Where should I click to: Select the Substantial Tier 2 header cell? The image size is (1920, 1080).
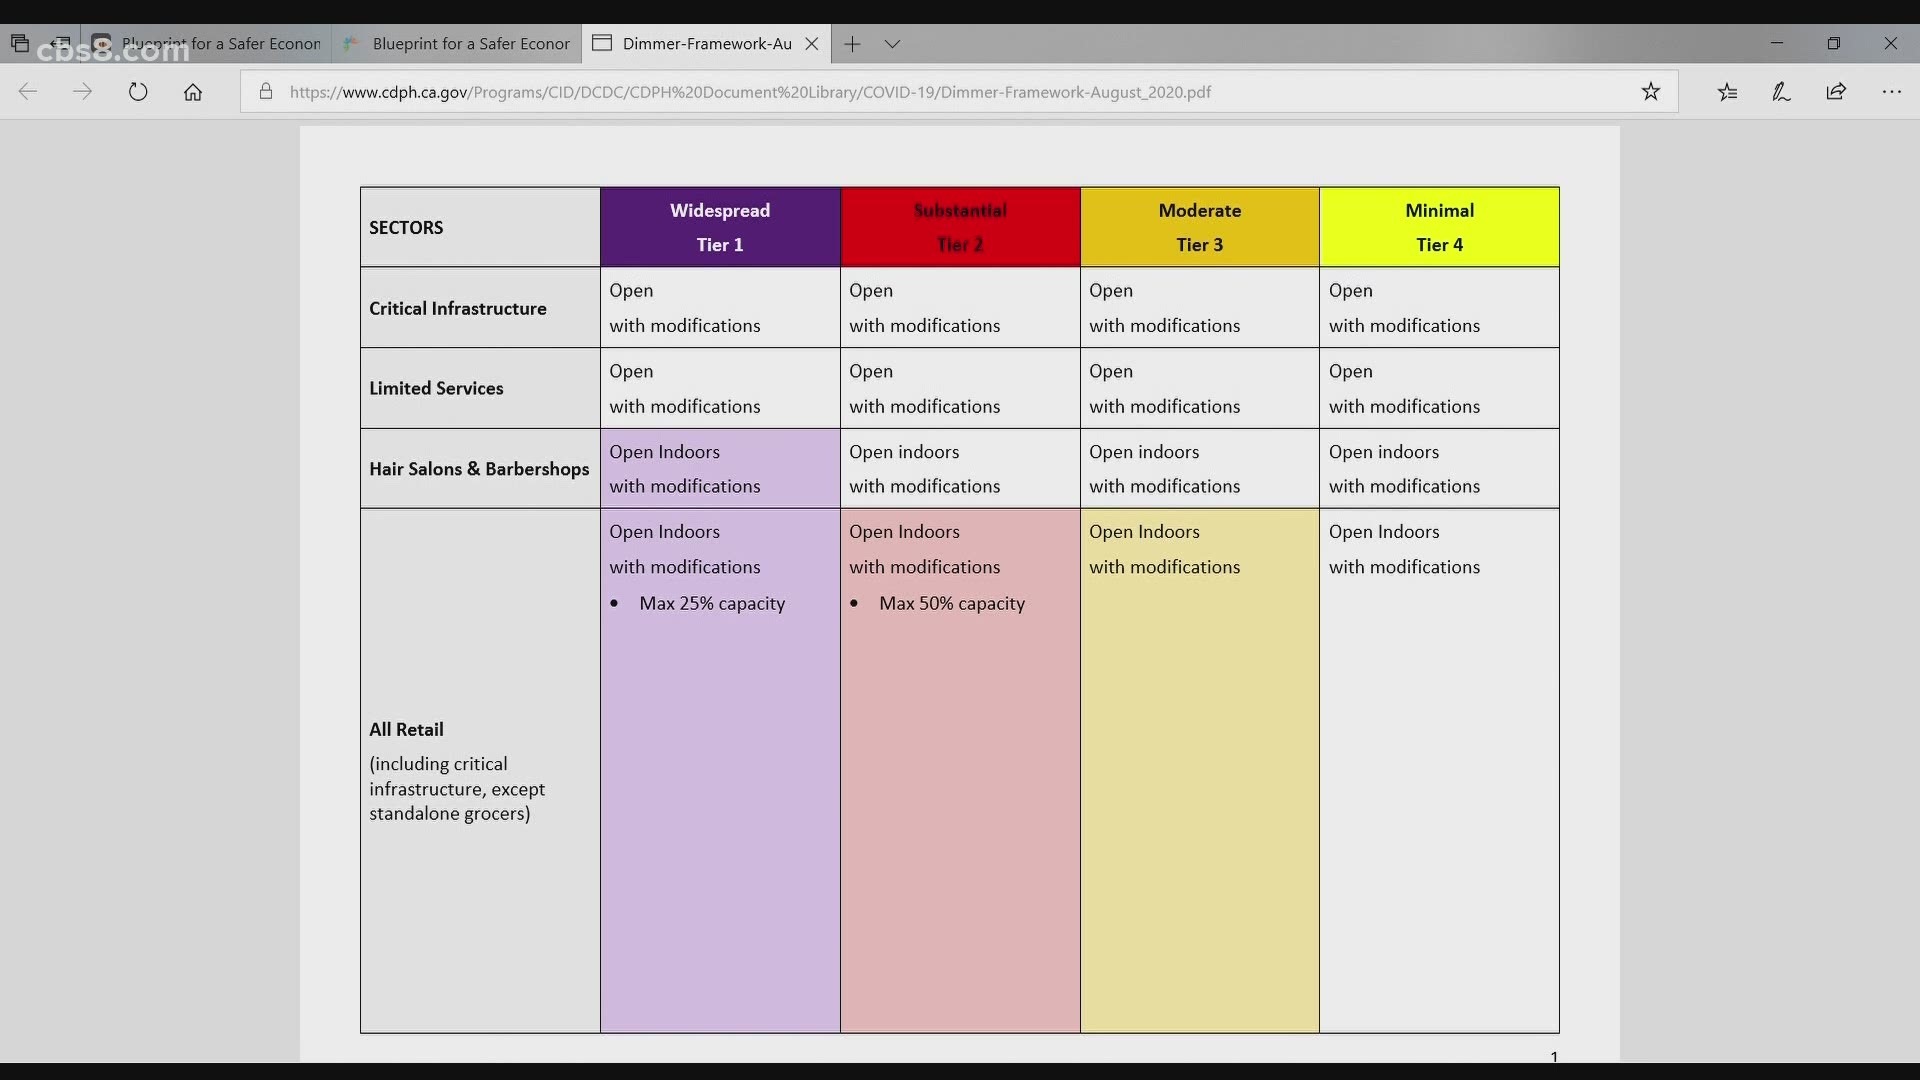(x=960, y=227)
